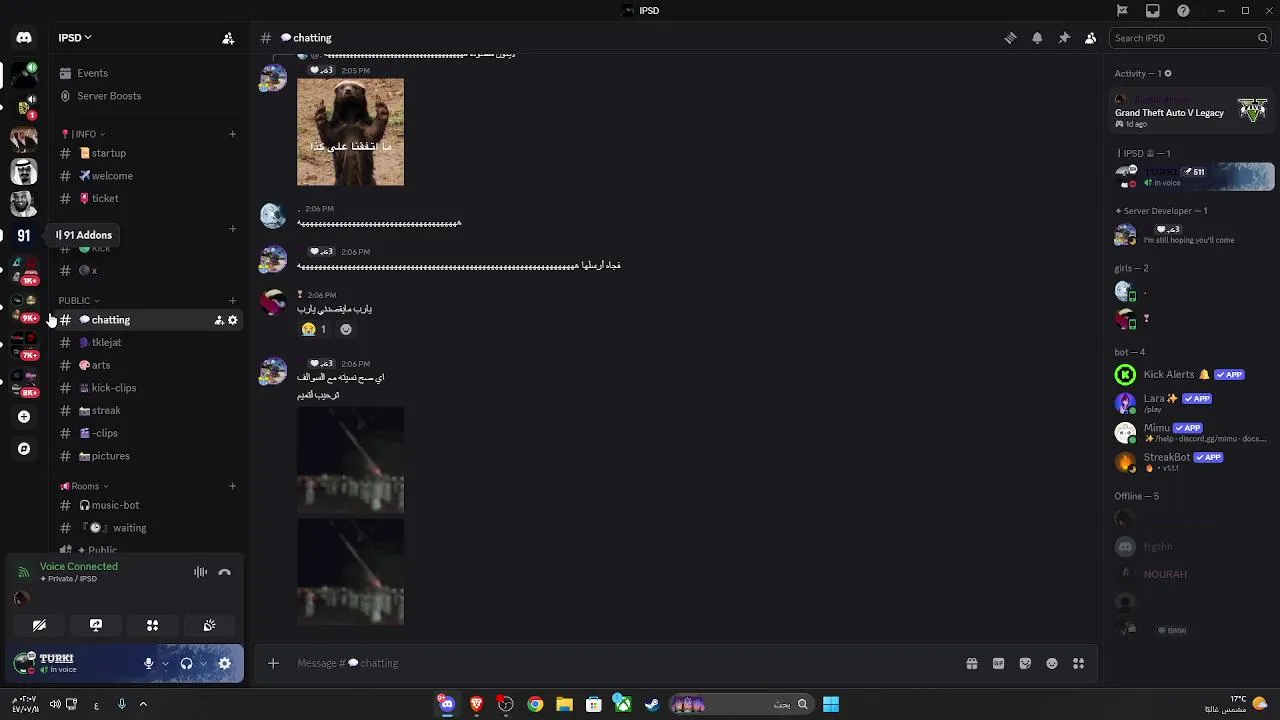The width and height of the screenshot is (1280, 720).
Task: Open Discord direct messages home
Action: point(24,38)
